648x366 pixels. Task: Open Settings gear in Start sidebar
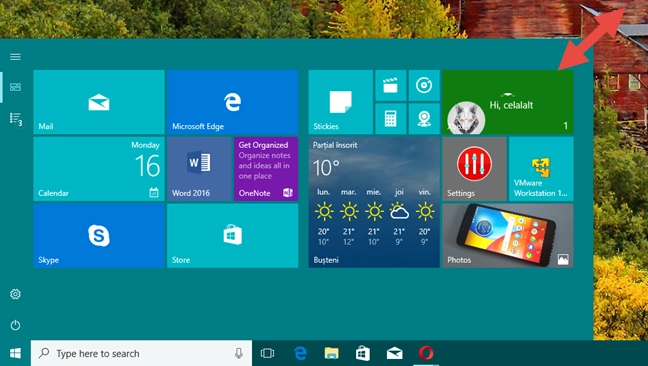coord(15,294)
